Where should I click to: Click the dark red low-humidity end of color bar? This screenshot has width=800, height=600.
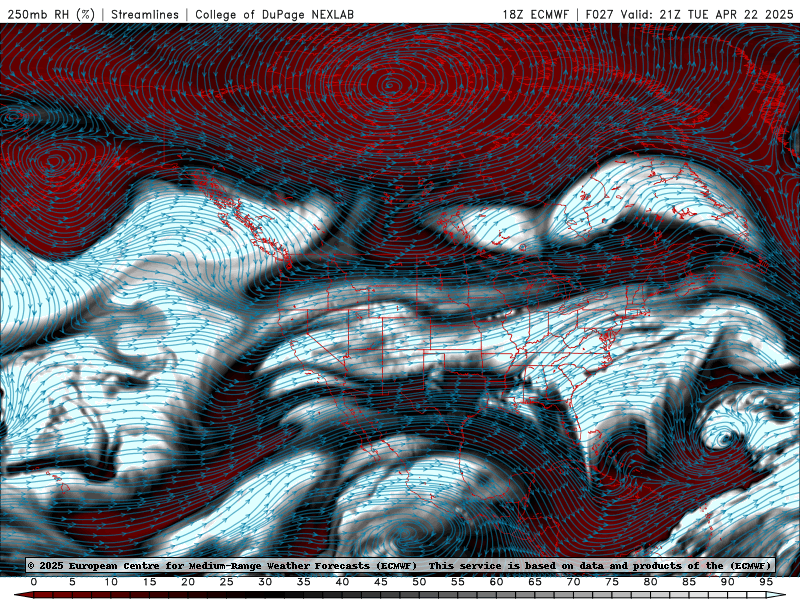[x=26, y=595]
